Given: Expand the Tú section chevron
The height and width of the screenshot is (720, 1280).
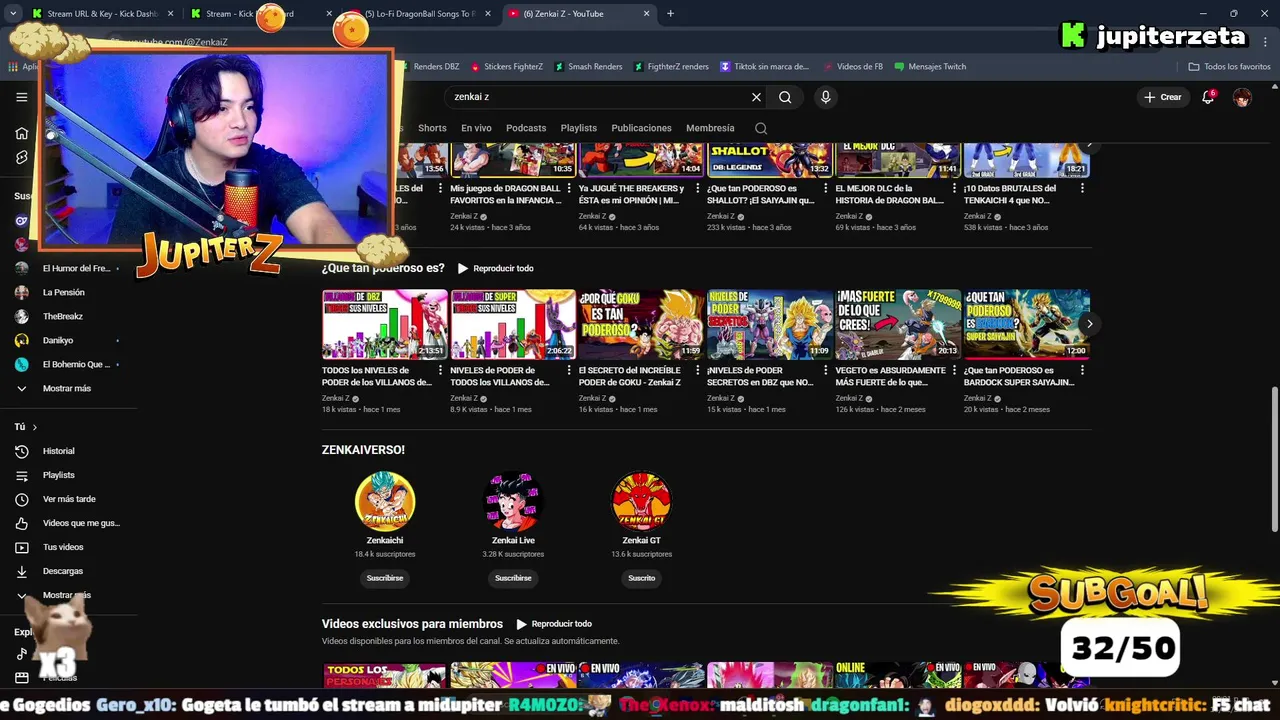Looking at the screenshot, I should [34, 427].
